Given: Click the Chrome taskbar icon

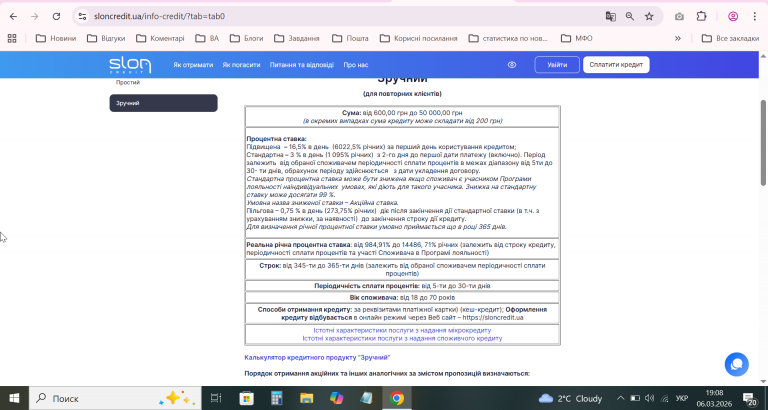Looking at the screenshot, I should click(x=397, y=398).
